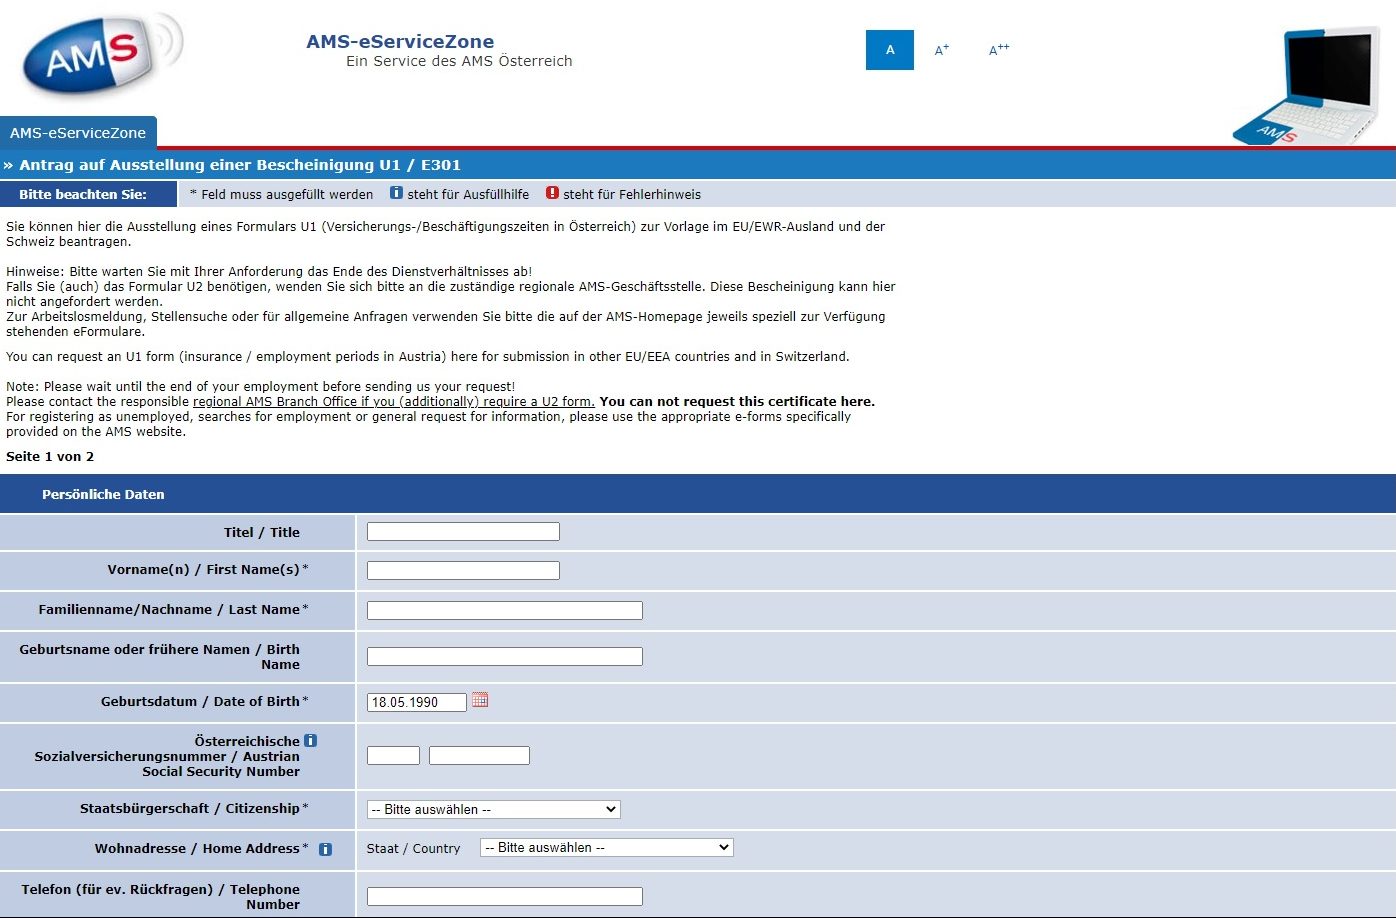Click the AMS logo
Viewport: 1396px width, 918px height.
[102, 55]
